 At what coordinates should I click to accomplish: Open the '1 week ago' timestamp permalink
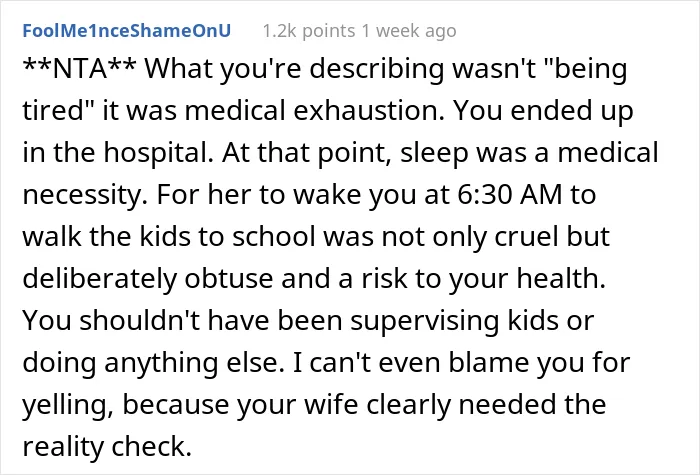[x=409, y=31]
